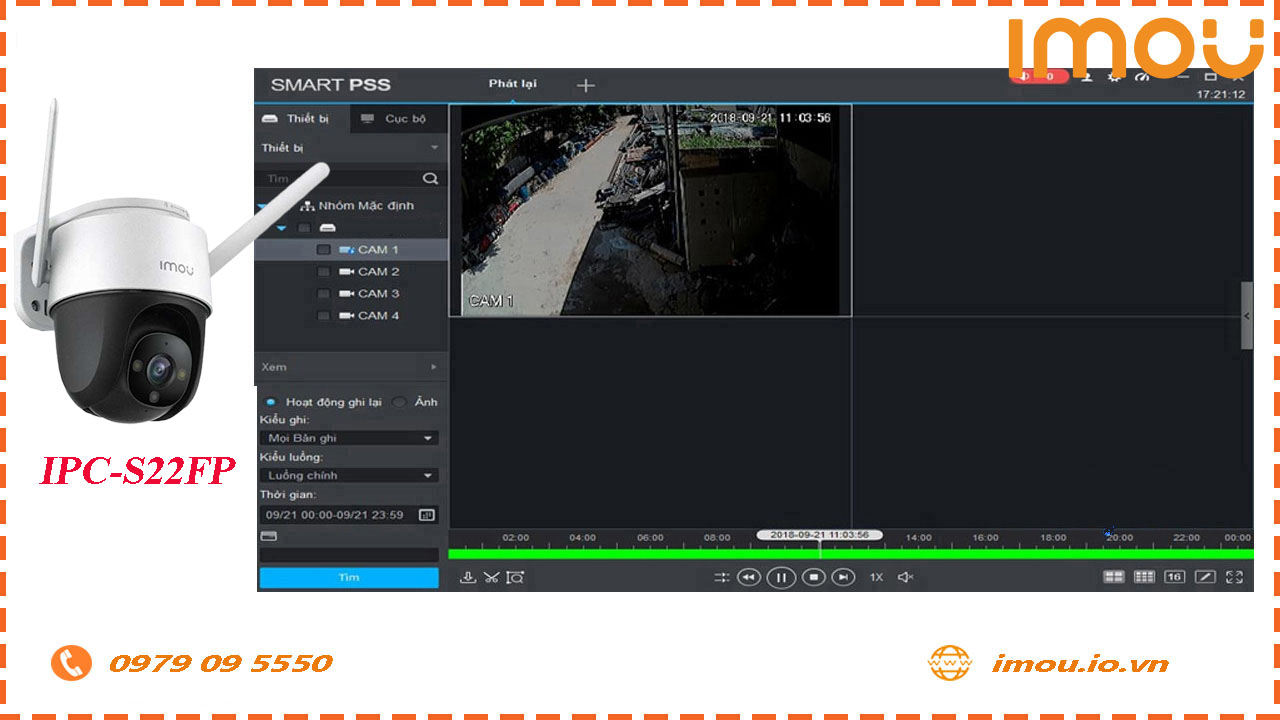Expand the Xem section arrow

click(x=433, y=367)
